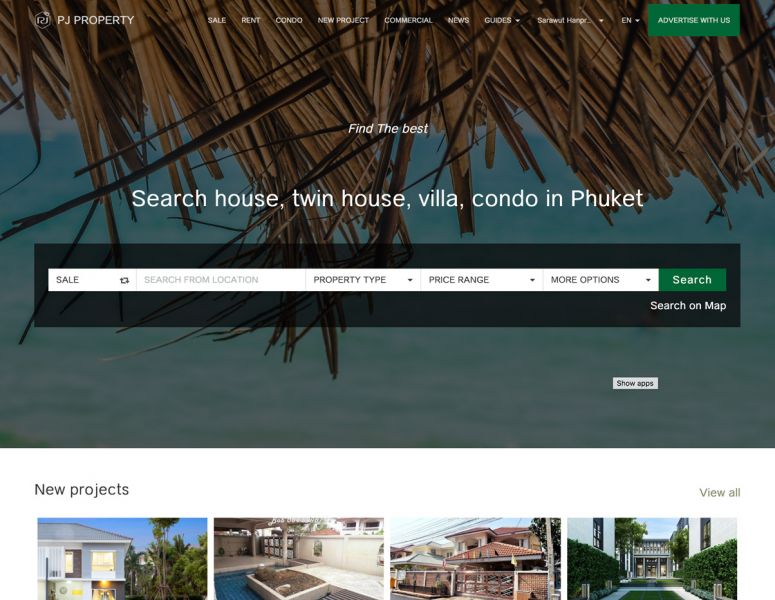Open the Commercial listings menu

(x=408, y=20)
